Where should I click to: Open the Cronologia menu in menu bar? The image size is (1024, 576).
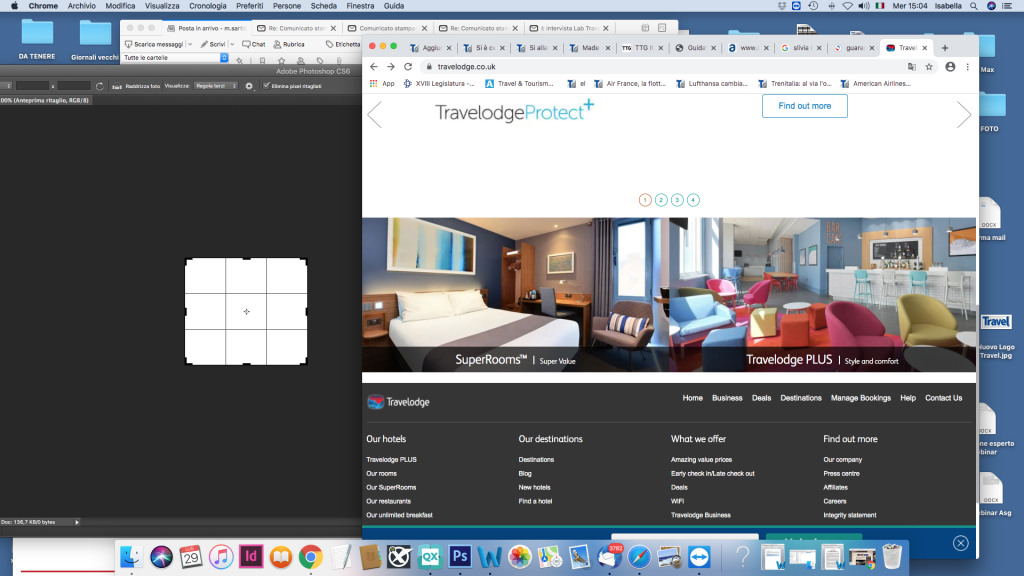pos(207,6)
